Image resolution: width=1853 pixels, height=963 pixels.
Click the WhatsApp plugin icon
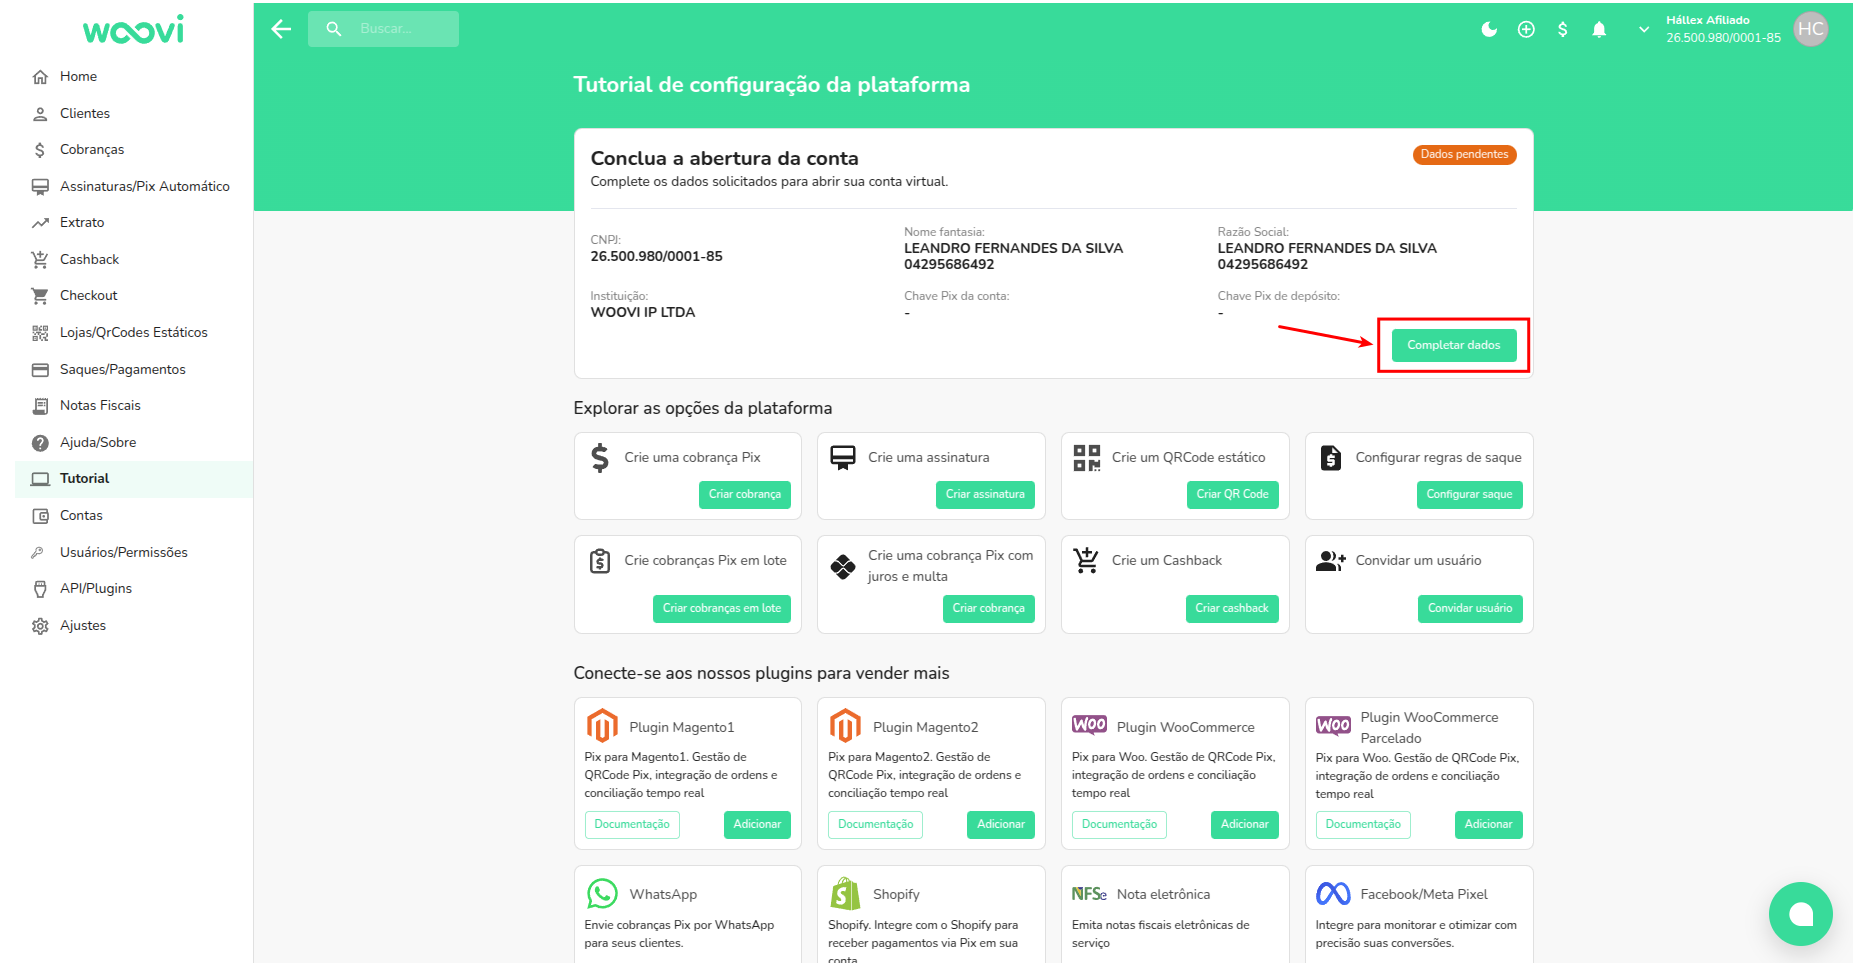pos(602,893)
